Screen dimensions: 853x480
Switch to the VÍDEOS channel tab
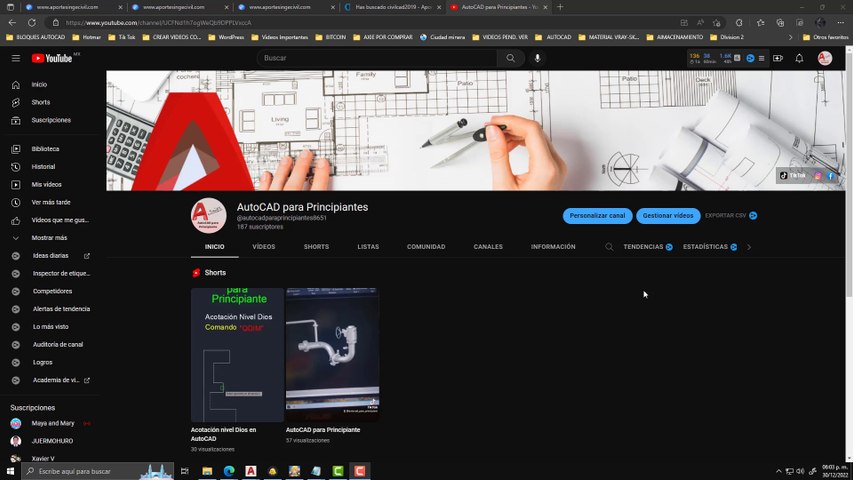click(x=263, y=247)
